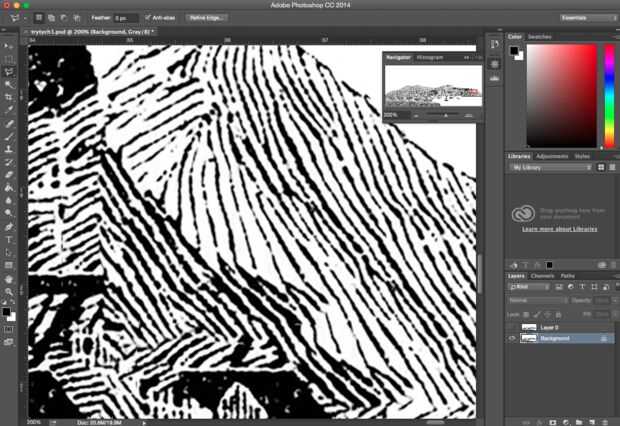The width and height of the screenshot is (620, 426).
Task: Switch to the Channels tab
Action: click(x=542, y=276)
